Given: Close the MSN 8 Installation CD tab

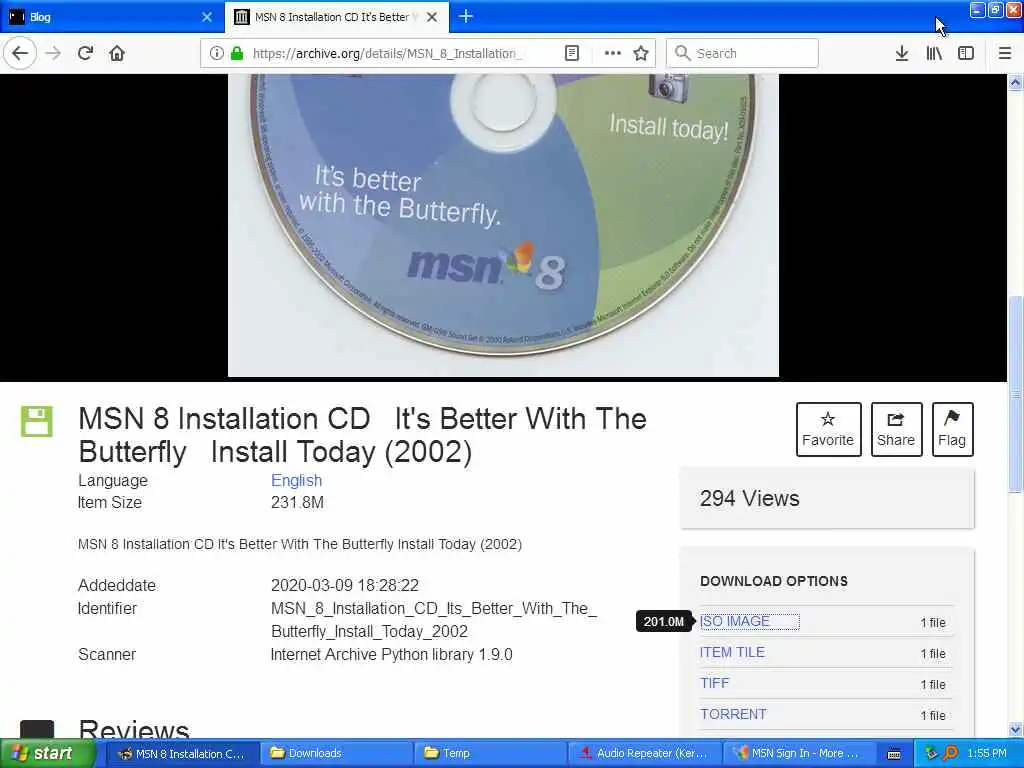Looking at the screenshot, I should [432, 17].
